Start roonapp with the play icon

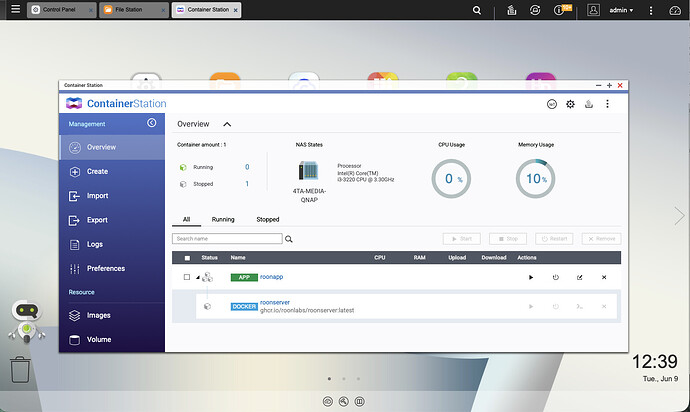coord(531,277)
